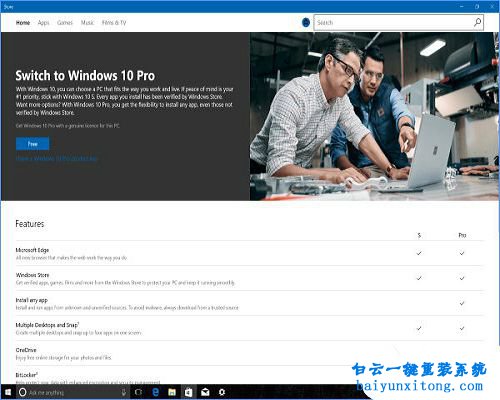Screen dimensions: 500x400
Task: Click the Switch to Windows 10 Pro headline
Action: click(x=85, y=76)
